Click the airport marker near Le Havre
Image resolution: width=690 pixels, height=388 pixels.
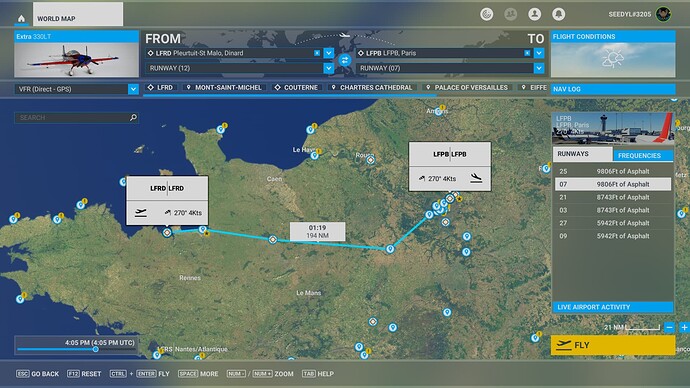314,155
